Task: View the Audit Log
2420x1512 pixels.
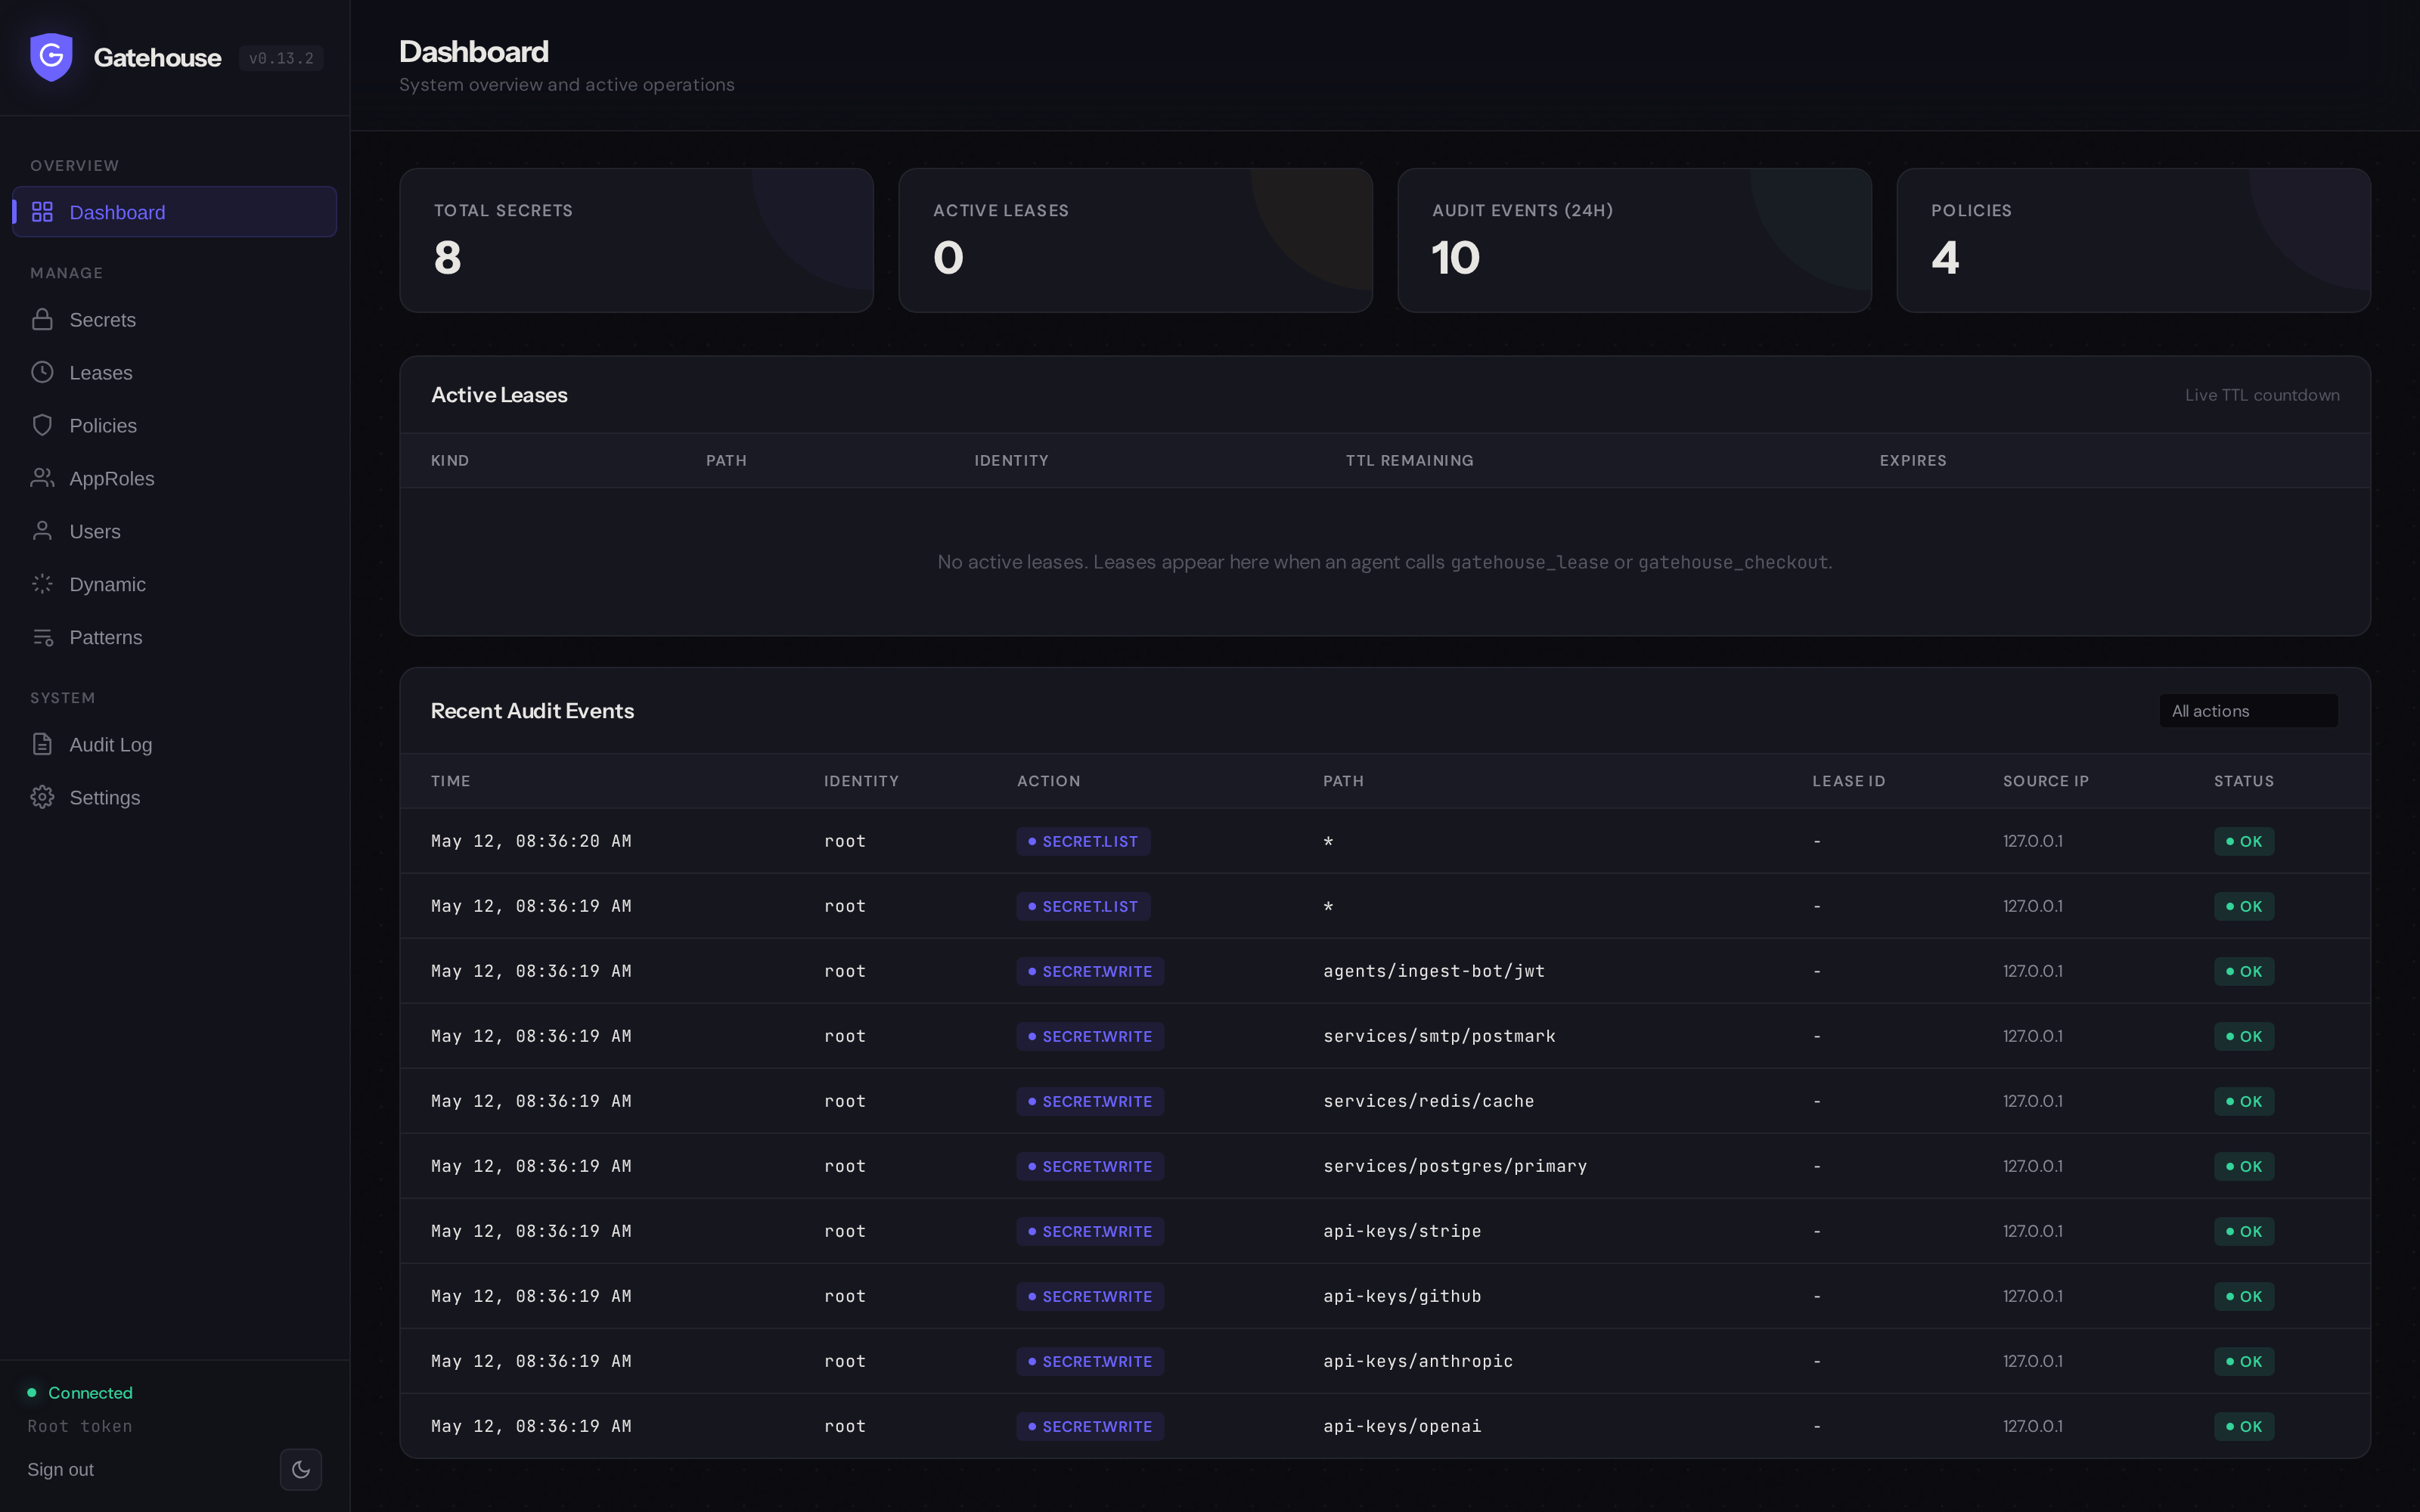Action: click(x=174, y=744)
